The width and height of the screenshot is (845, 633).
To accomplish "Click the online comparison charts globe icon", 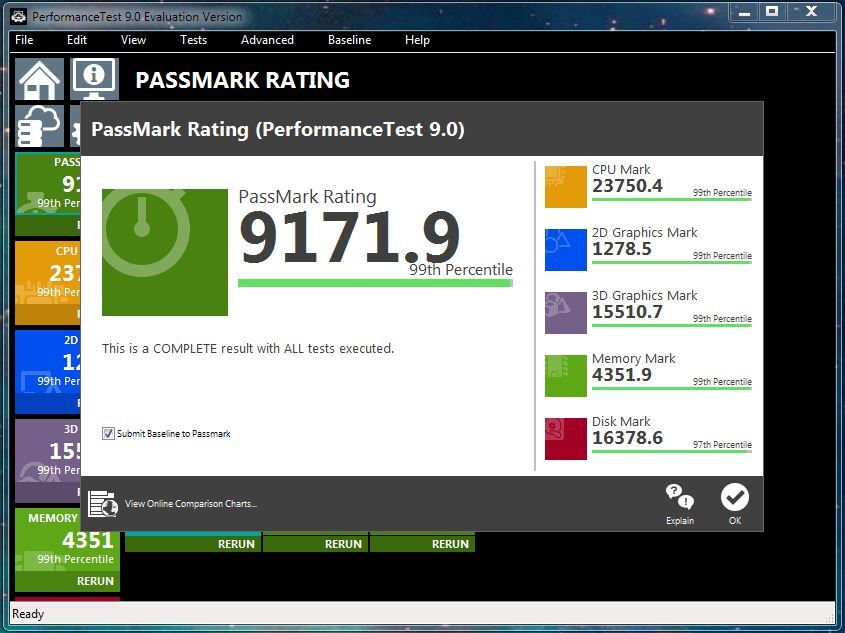I will (x=103, y=504).
